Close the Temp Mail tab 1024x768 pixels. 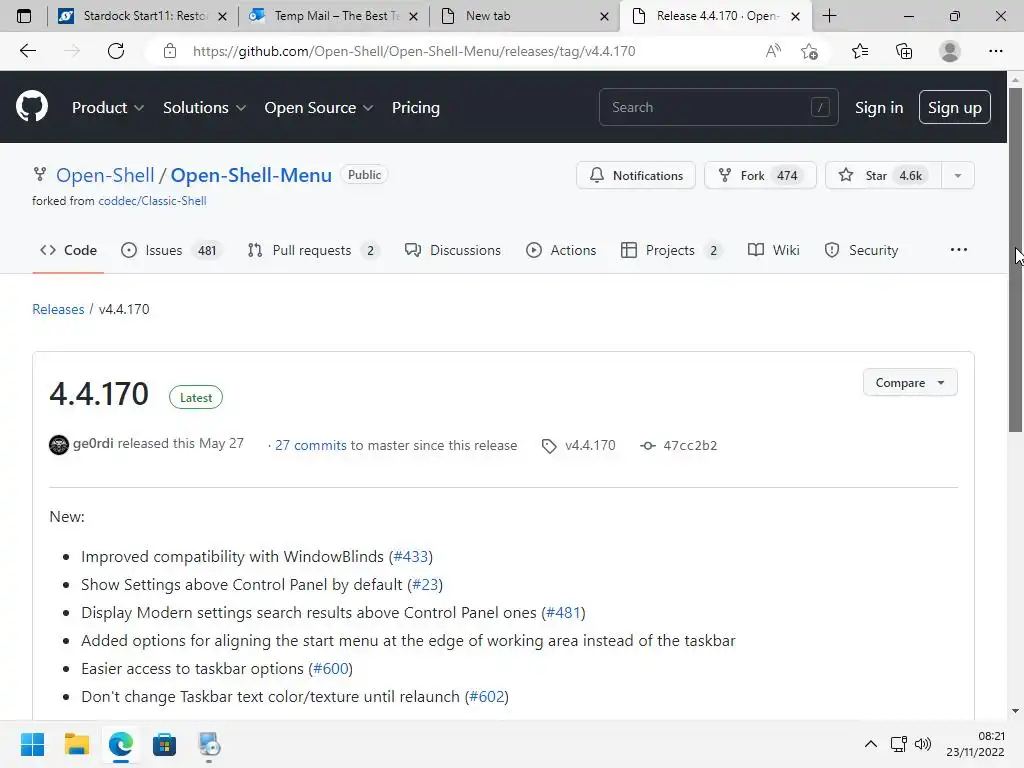click(413, 16)
